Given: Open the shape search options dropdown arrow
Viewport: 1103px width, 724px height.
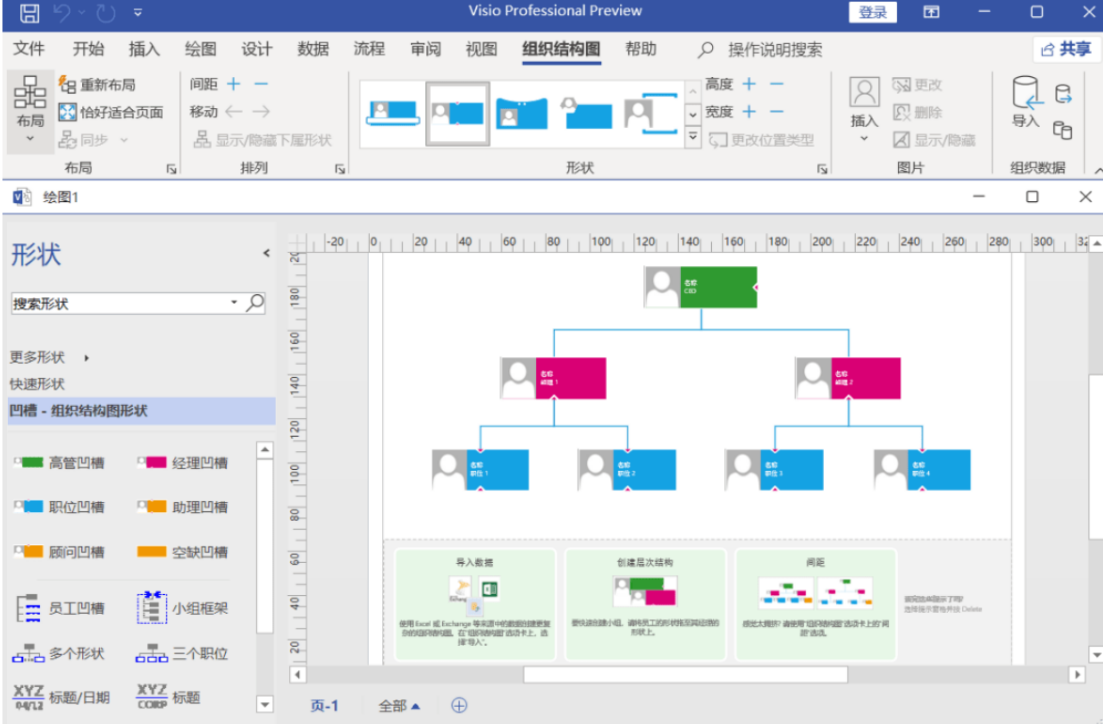Looking at the screenshot, I should coord(234,303).
